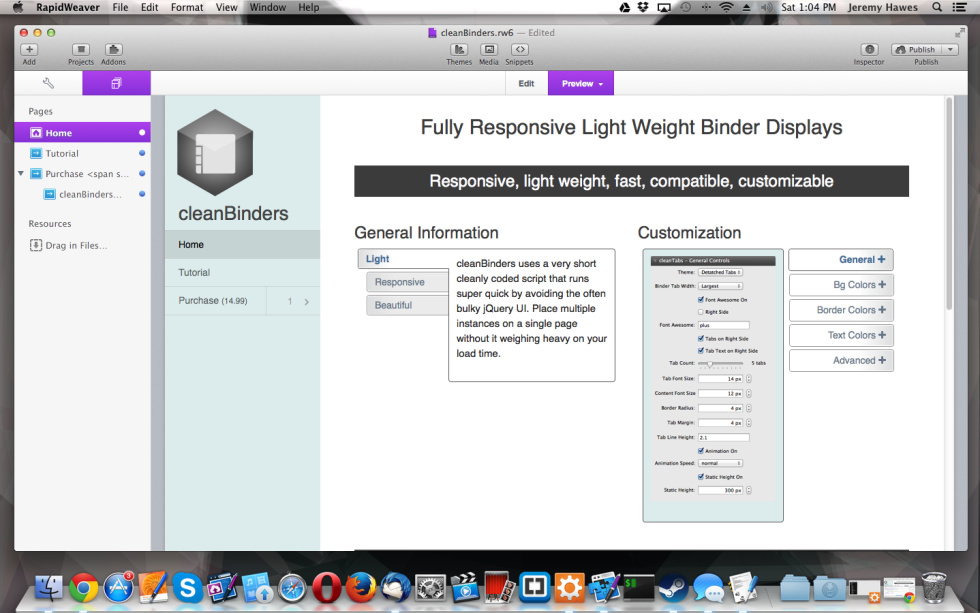
Task: Toggle the Right Side checkbox
Action: (x=701, y=312)
